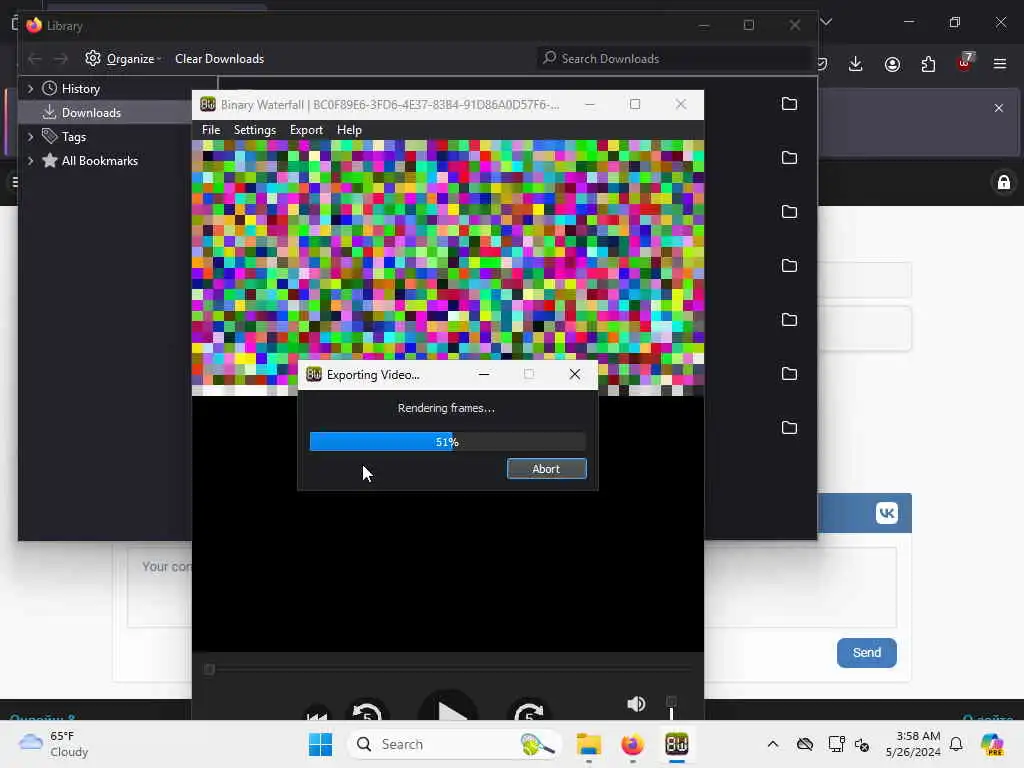Click the forward 5 seconds button
The height and width of the screenshot is (768, 1024).
[x=529, y=713]
